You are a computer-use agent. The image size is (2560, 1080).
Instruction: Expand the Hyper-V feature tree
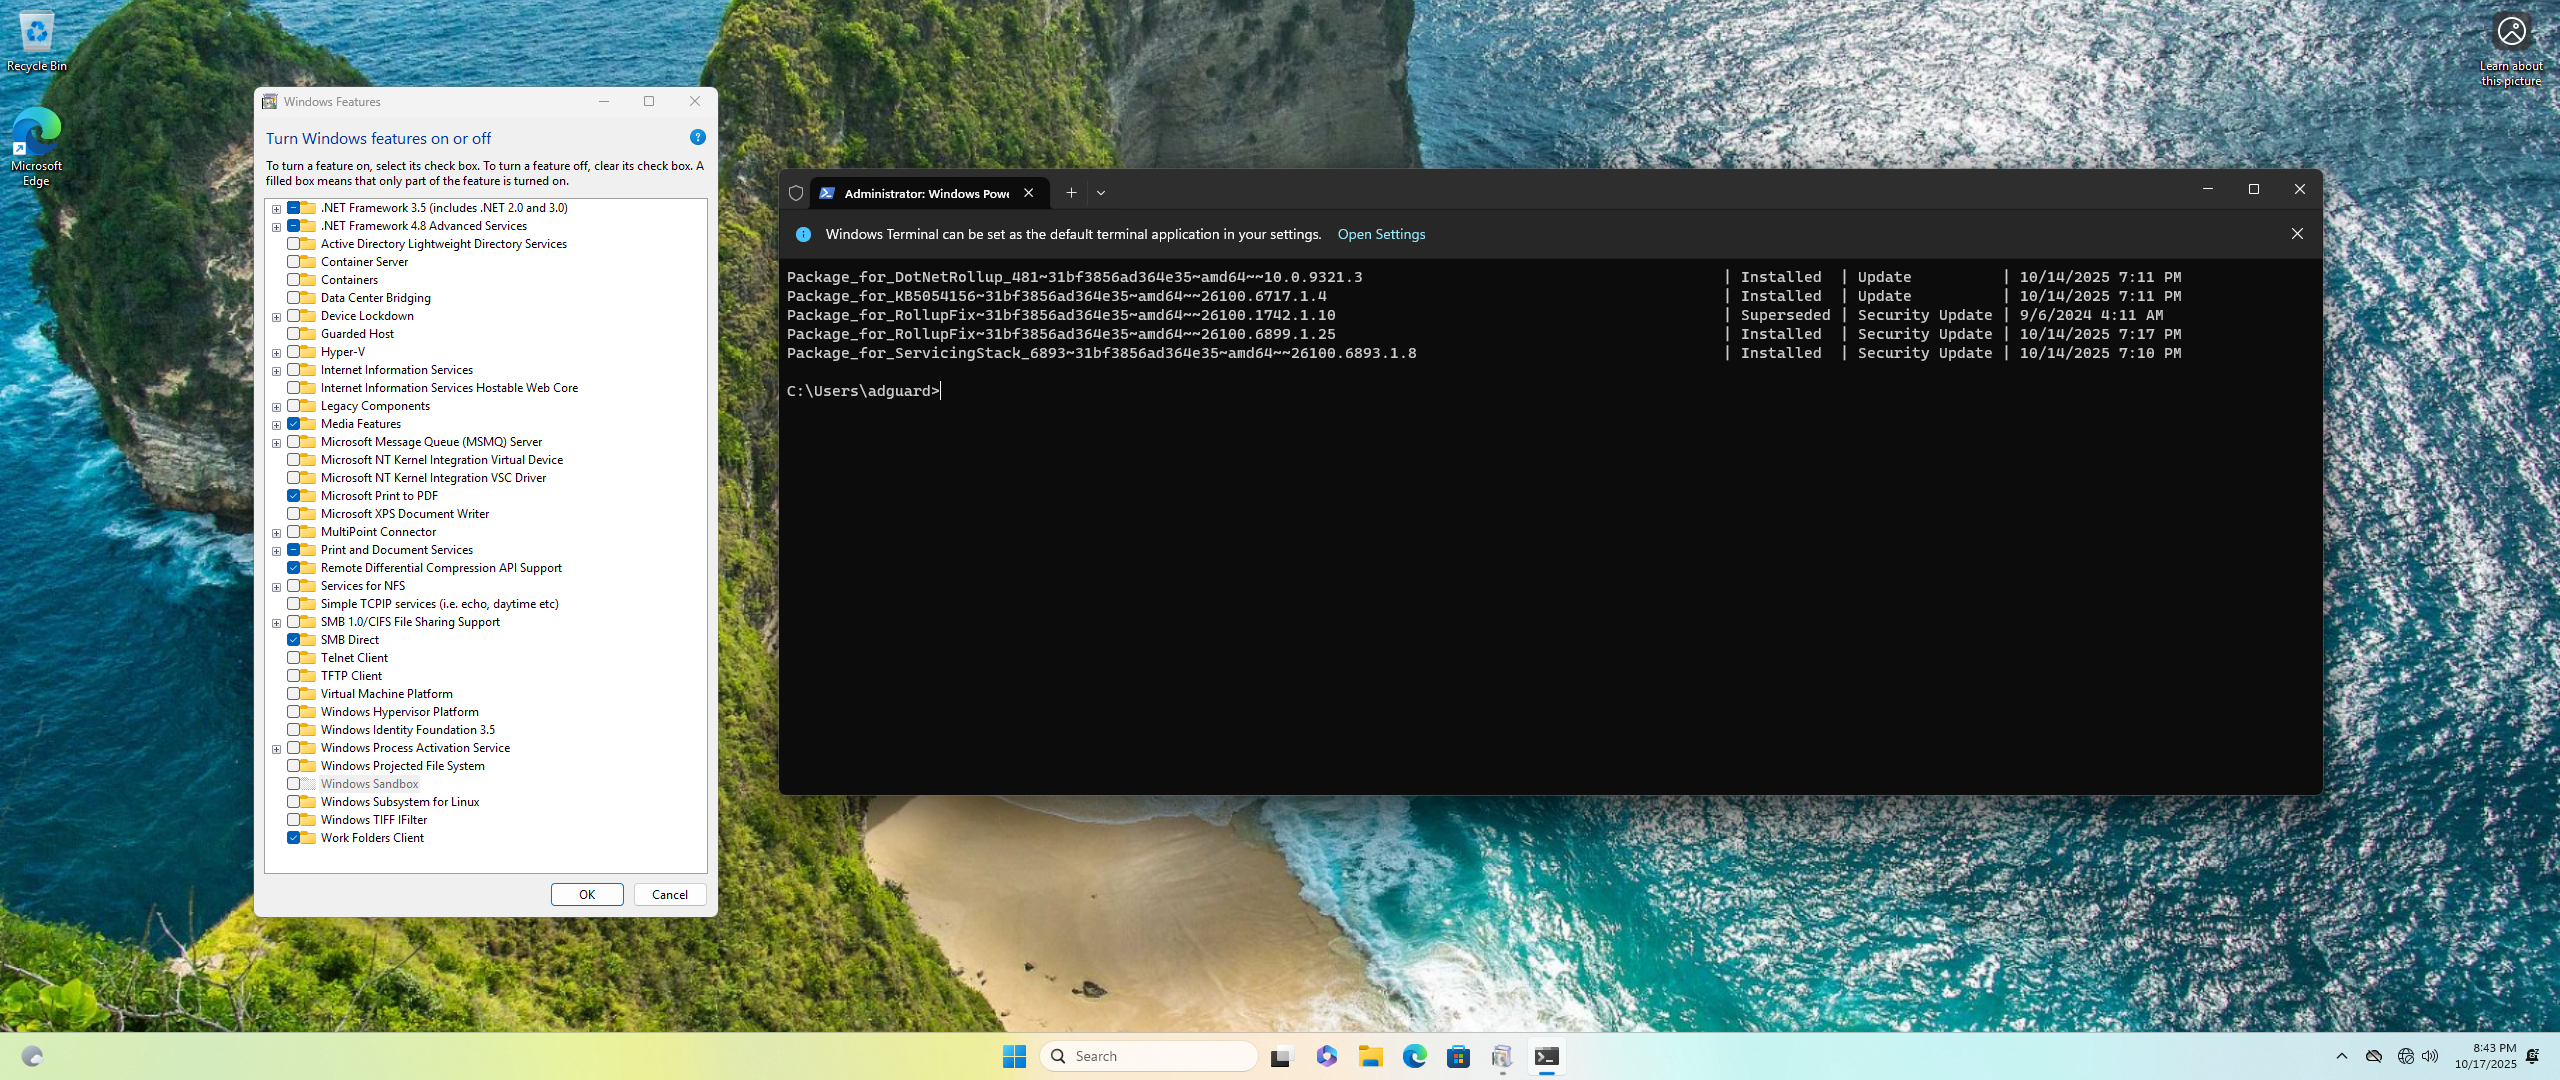coord(276,353)
